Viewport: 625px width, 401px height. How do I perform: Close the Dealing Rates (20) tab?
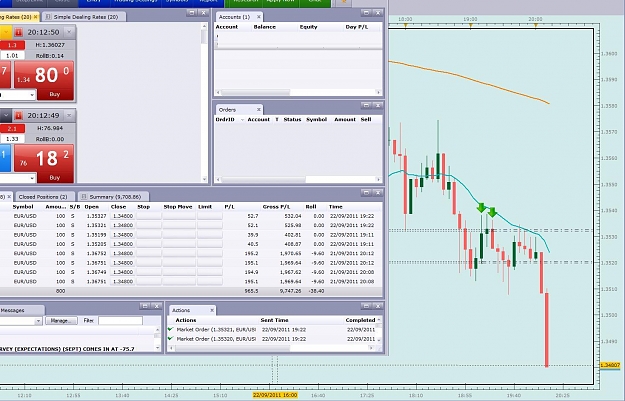point(35,17)
